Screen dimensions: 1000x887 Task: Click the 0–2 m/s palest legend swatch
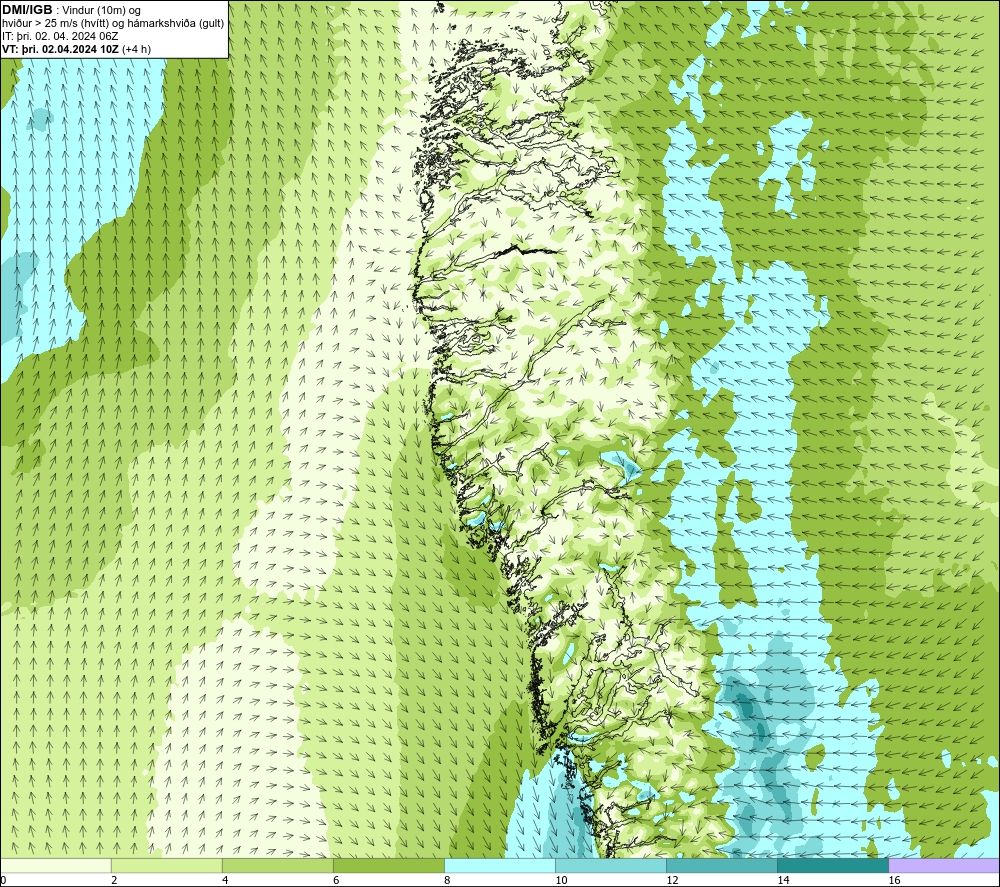coord(55,865)
